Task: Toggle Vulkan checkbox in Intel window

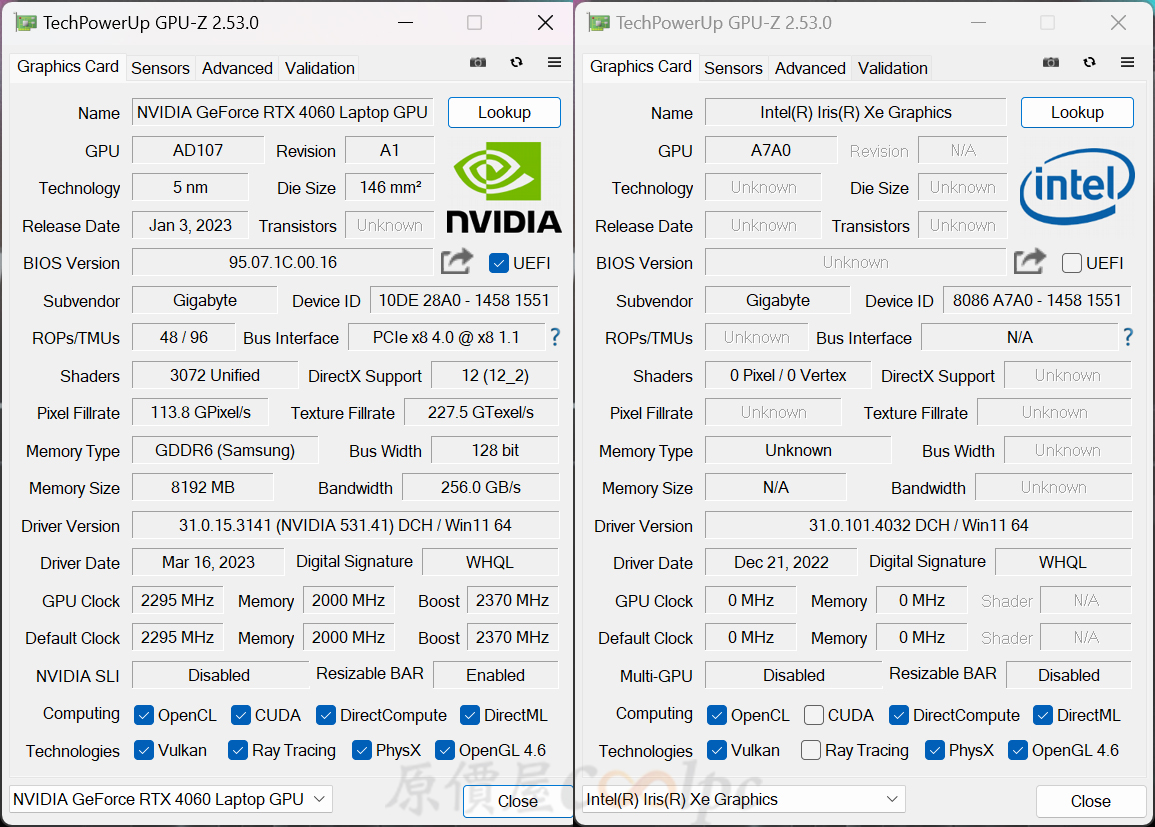Action: [717, 750]
